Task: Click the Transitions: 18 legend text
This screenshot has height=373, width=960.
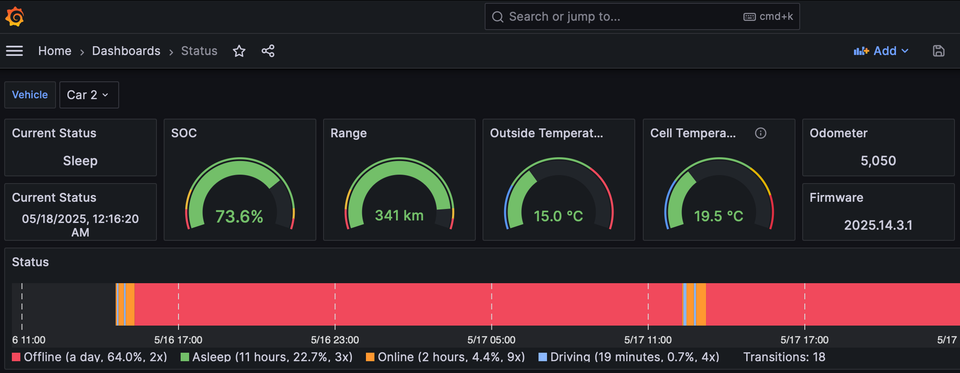Action: tap(784, 356)
